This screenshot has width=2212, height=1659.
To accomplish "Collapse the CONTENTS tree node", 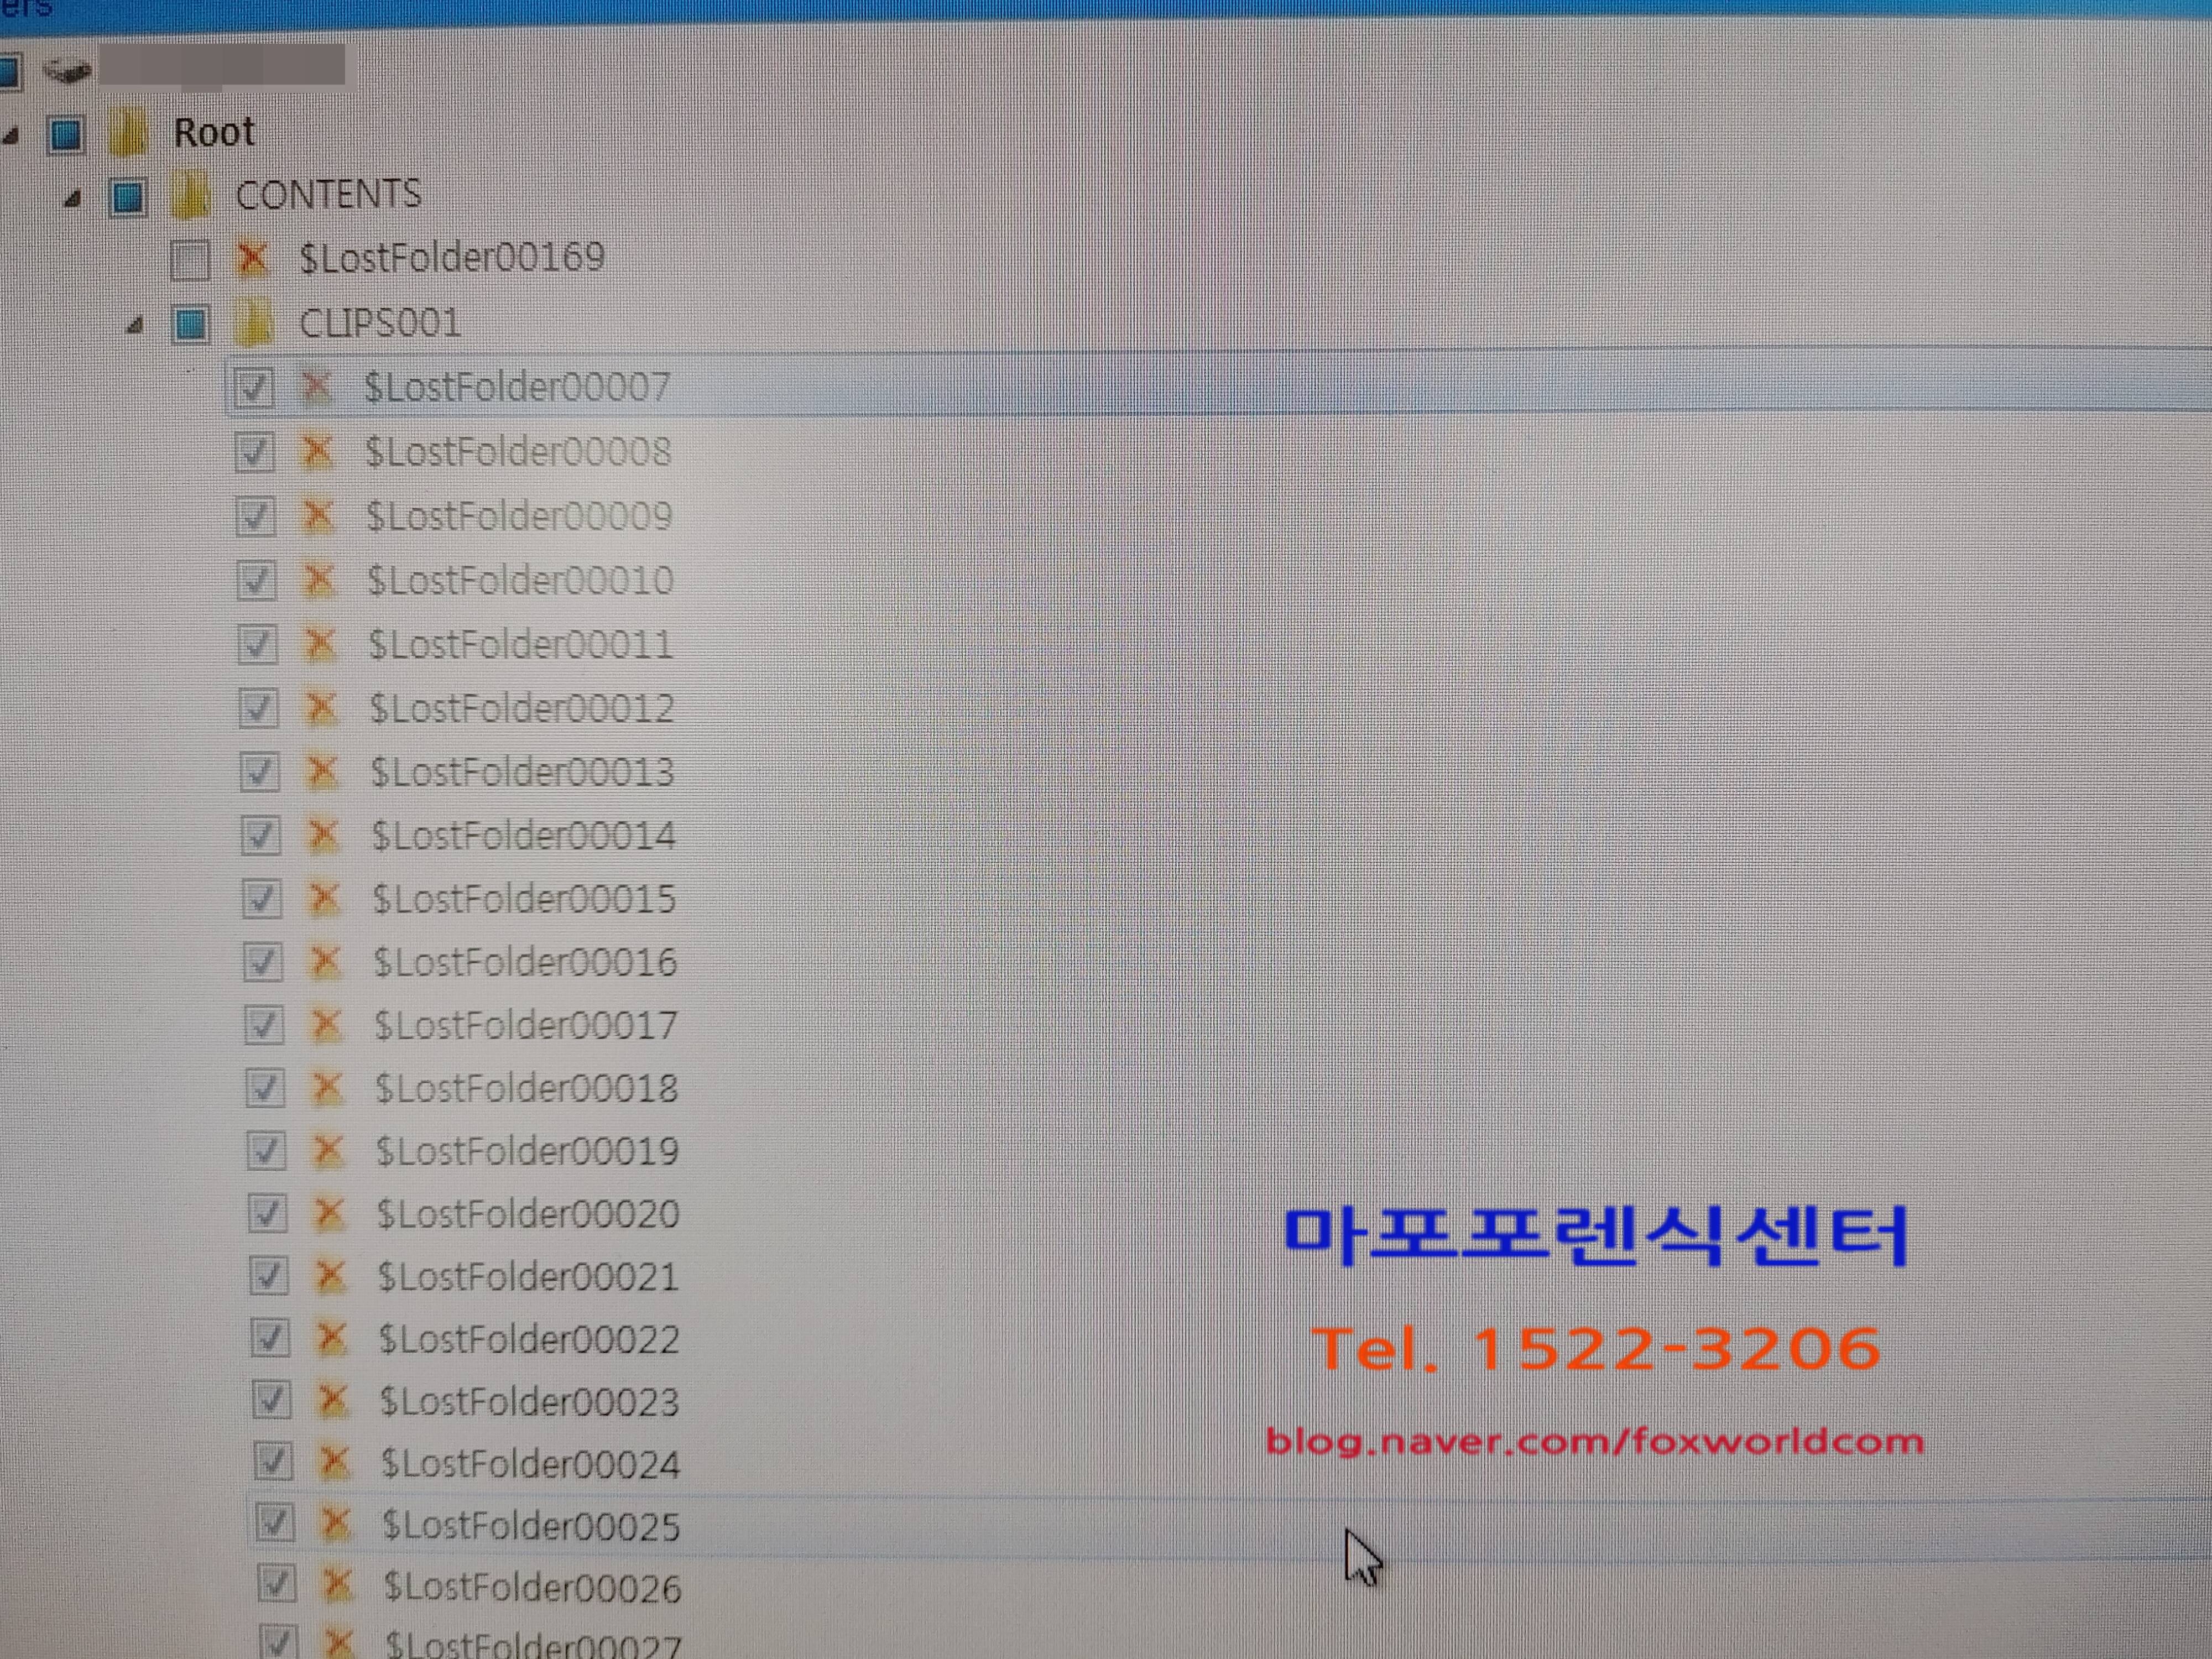I will 72,199.
